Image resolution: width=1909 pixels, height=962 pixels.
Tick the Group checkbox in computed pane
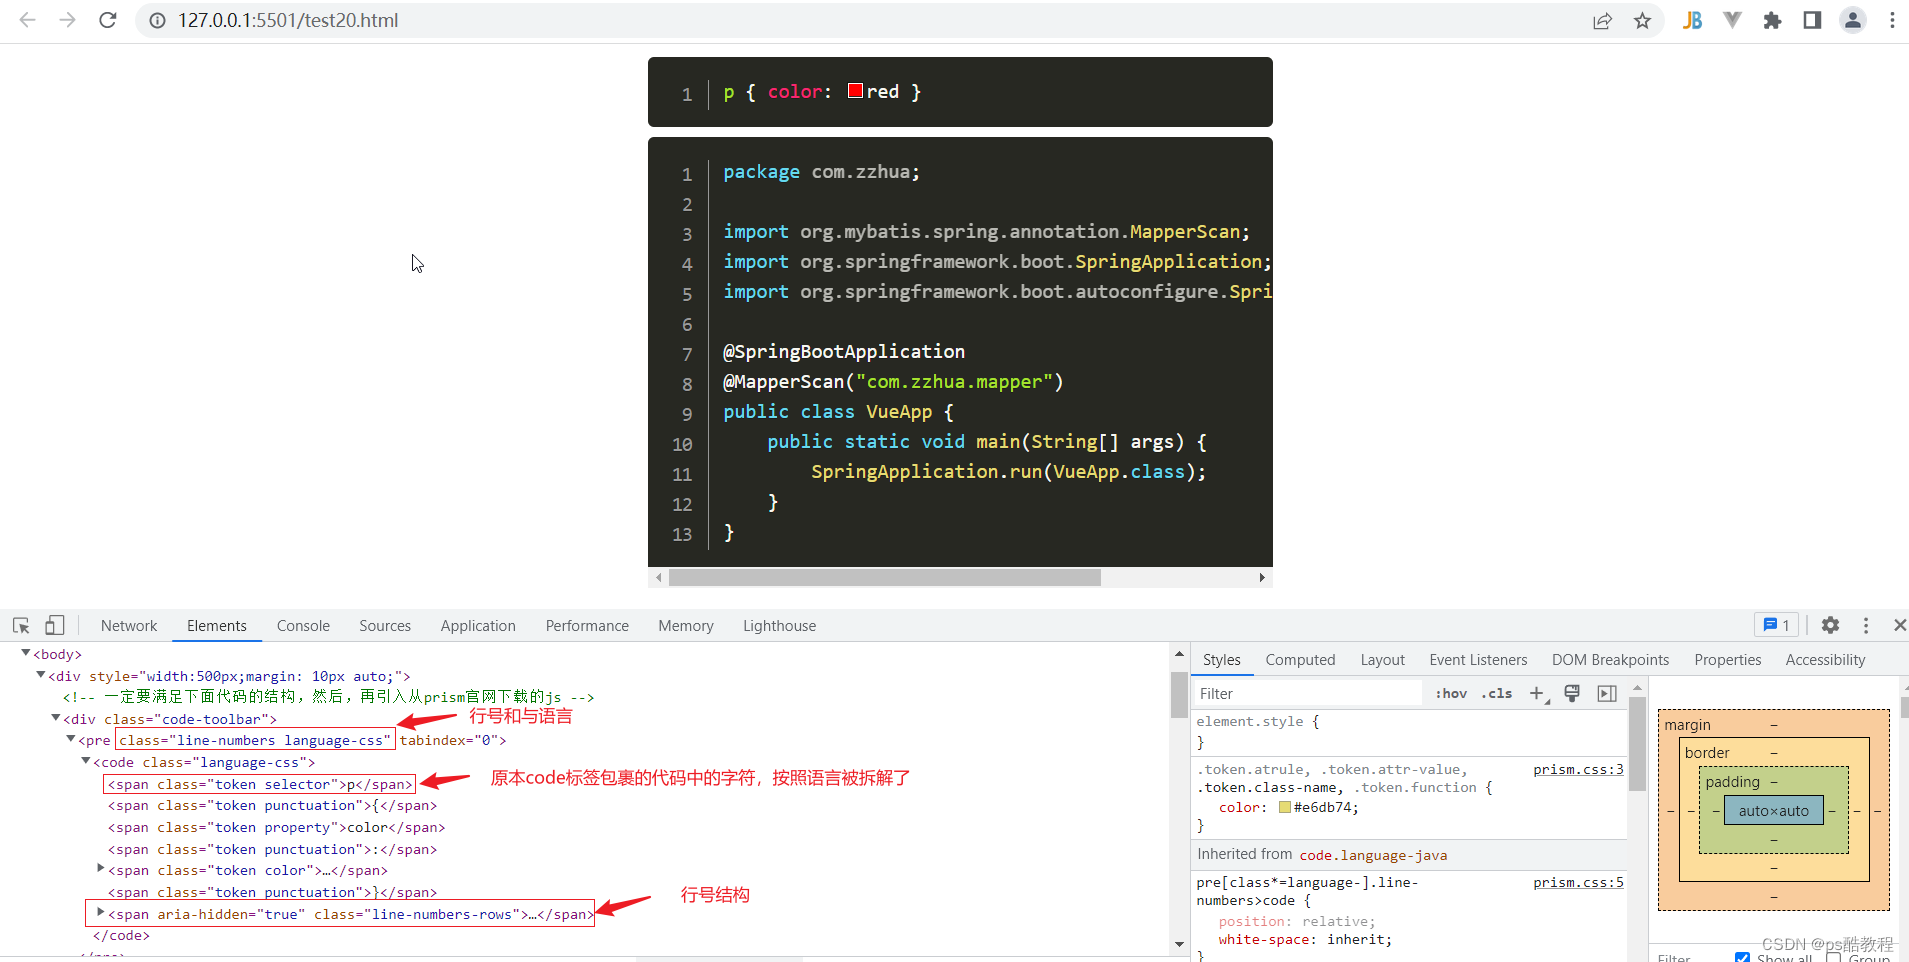(1833, 958)
